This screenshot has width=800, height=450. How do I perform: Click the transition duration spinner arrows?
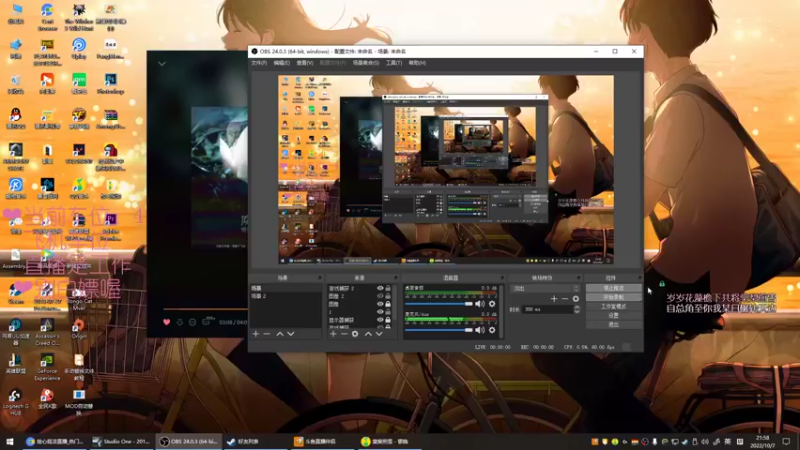coord(577,310)
